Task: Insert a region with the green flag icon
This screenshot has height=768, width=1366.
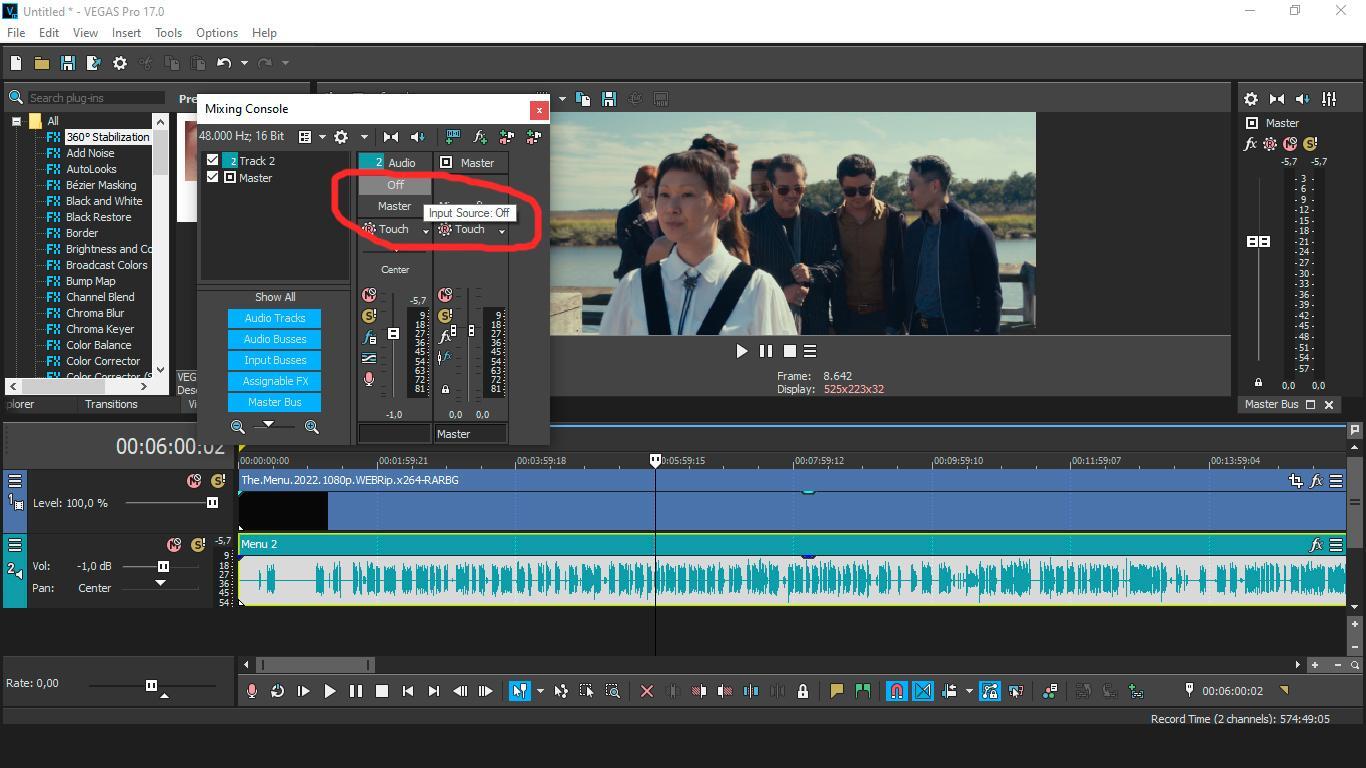Action: pos(863,691)
